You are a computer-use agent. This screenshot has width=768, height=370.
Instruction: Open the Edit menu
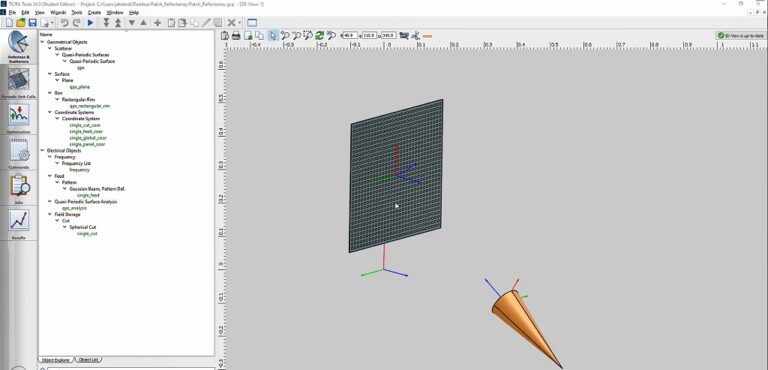click(26, 12)
